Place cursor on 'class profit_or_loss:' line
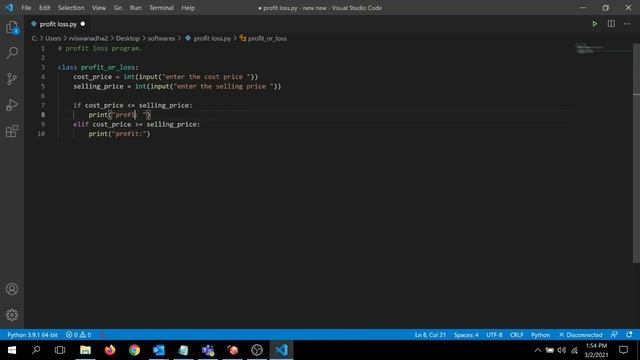This screenshot has width=640, height=360. point(98,67)
